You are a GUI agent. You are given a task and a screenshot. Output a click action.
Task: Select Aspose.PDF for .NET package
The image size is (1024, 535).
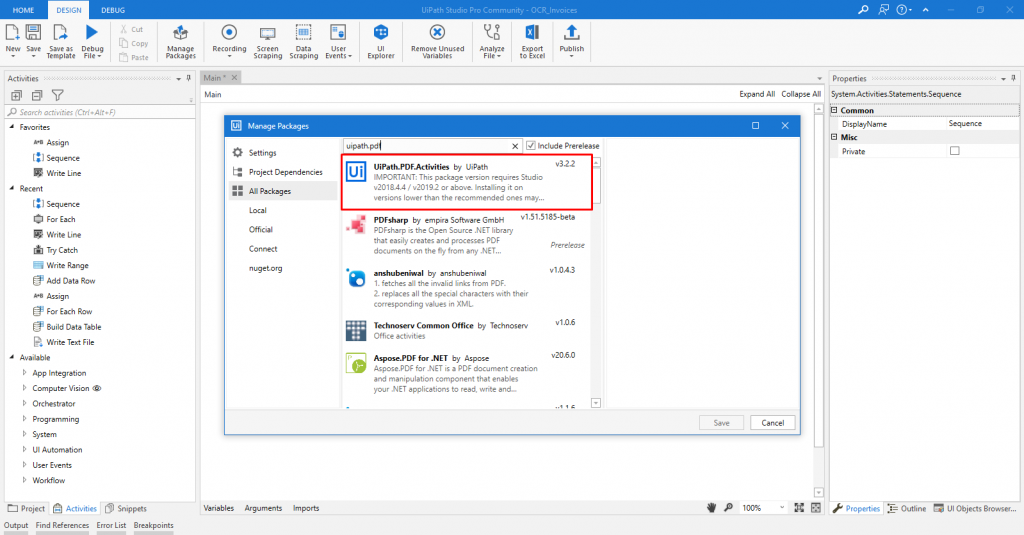pyautogui.click(x=467, y=374)
